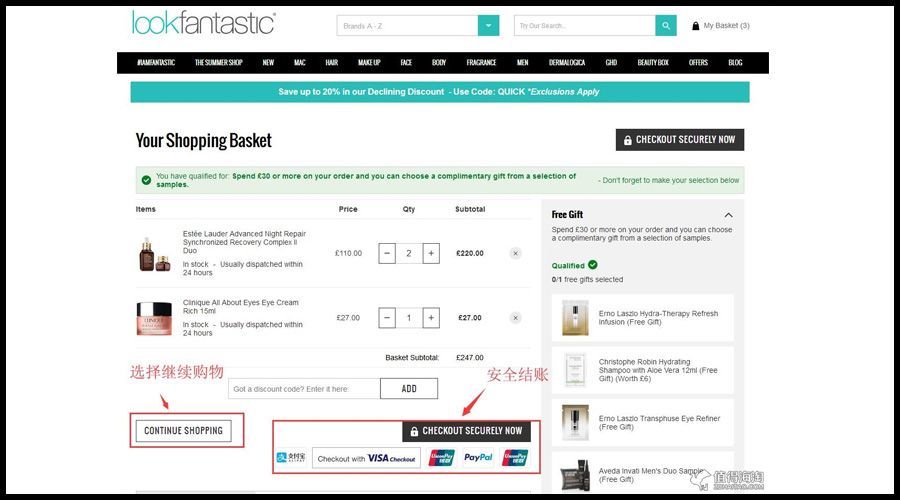Click the Basket Subtotal £247.00 value
This screenshot has height=500, width=900.
pyautogui.click(x=470, y=358)
